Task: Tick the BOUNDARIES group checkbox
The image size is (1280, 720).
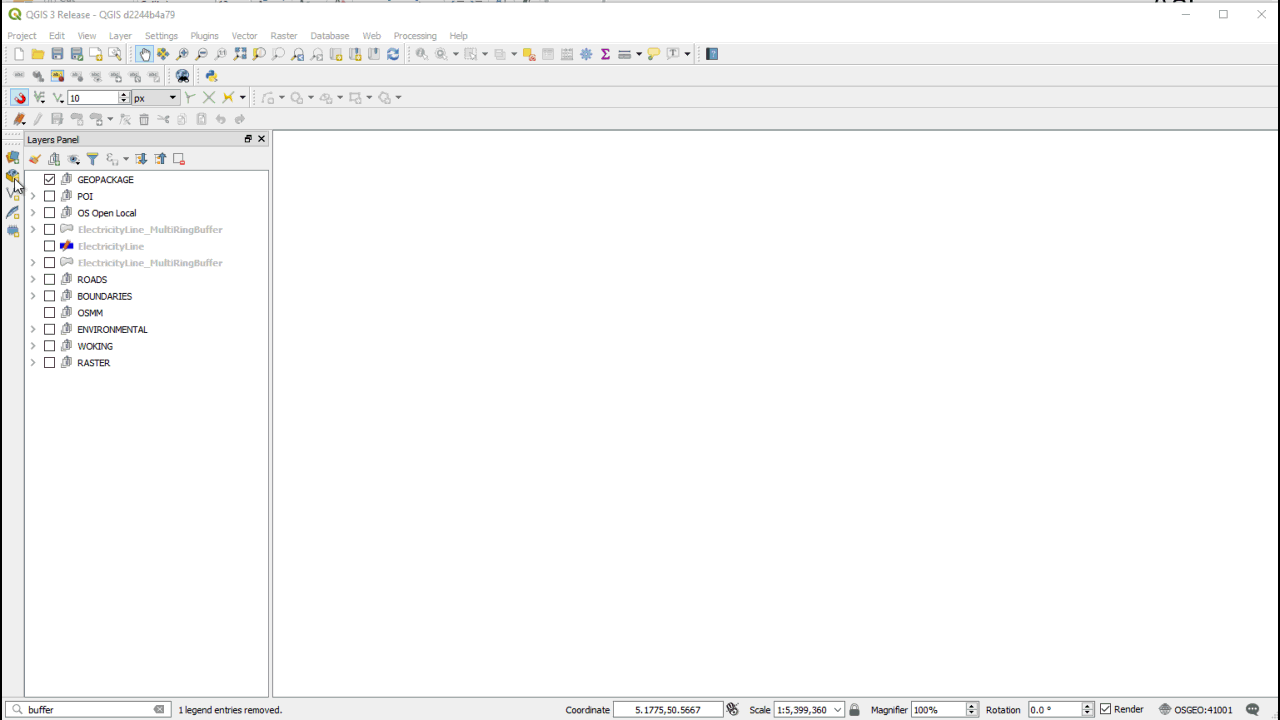Action: 49,296
